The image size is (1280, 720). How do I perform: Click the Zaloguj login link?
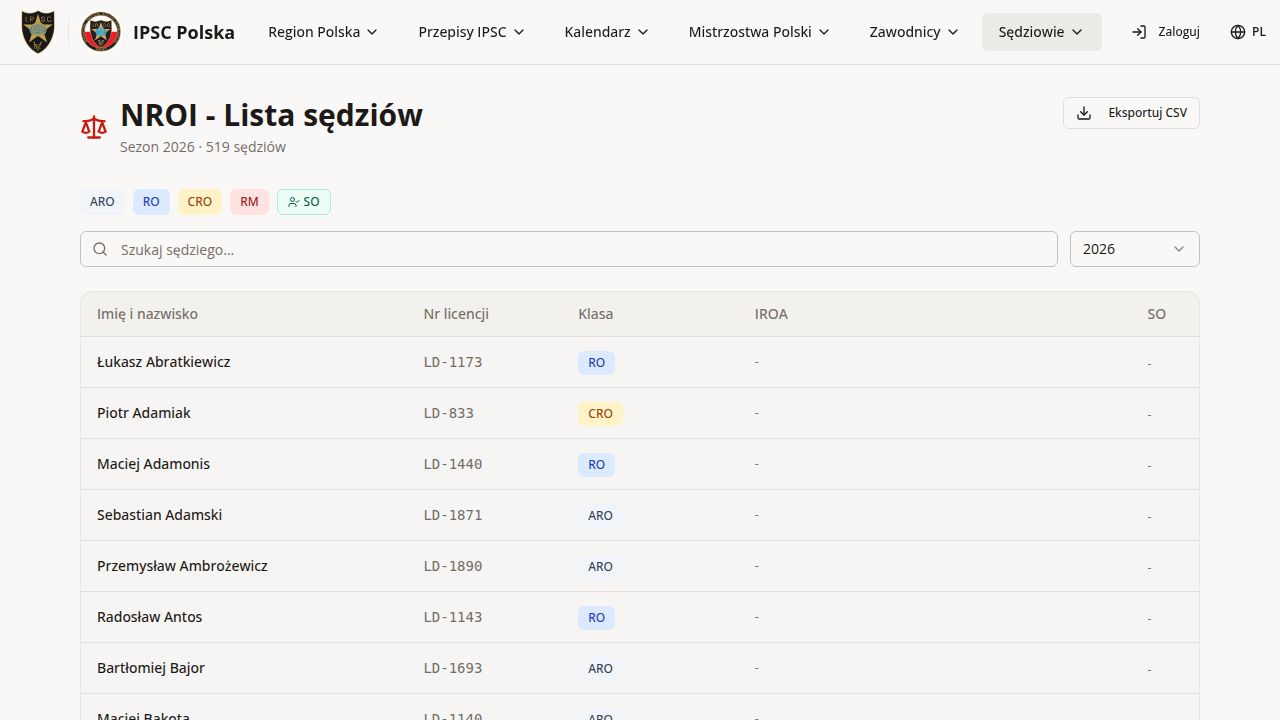click(x=1165, y=32)
